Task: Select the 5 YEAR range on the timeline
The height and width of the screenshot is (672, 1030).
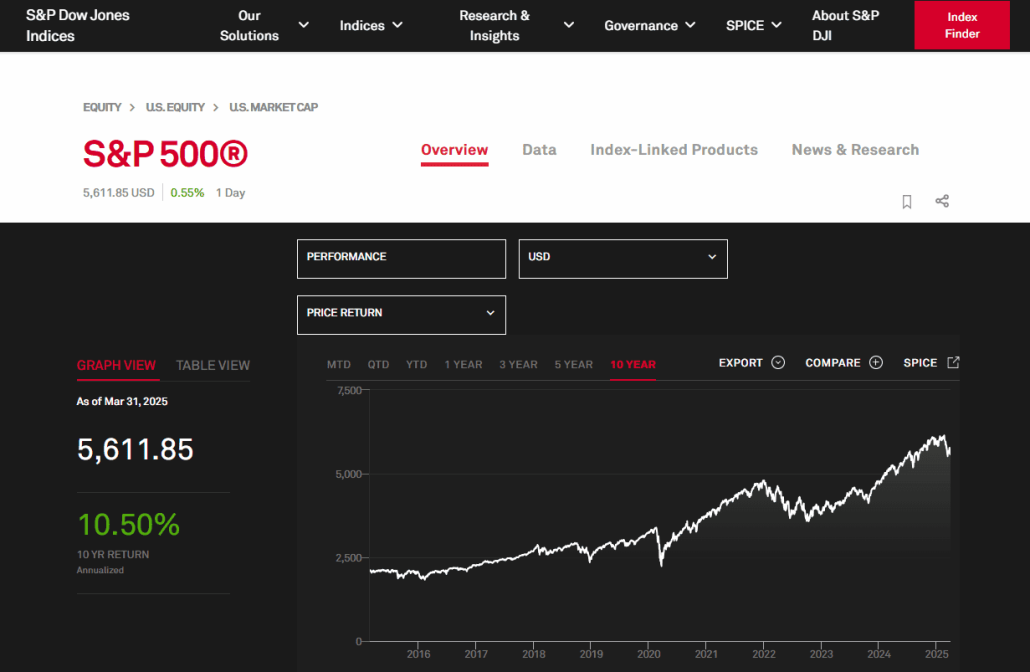Action: tap(573, 364)
